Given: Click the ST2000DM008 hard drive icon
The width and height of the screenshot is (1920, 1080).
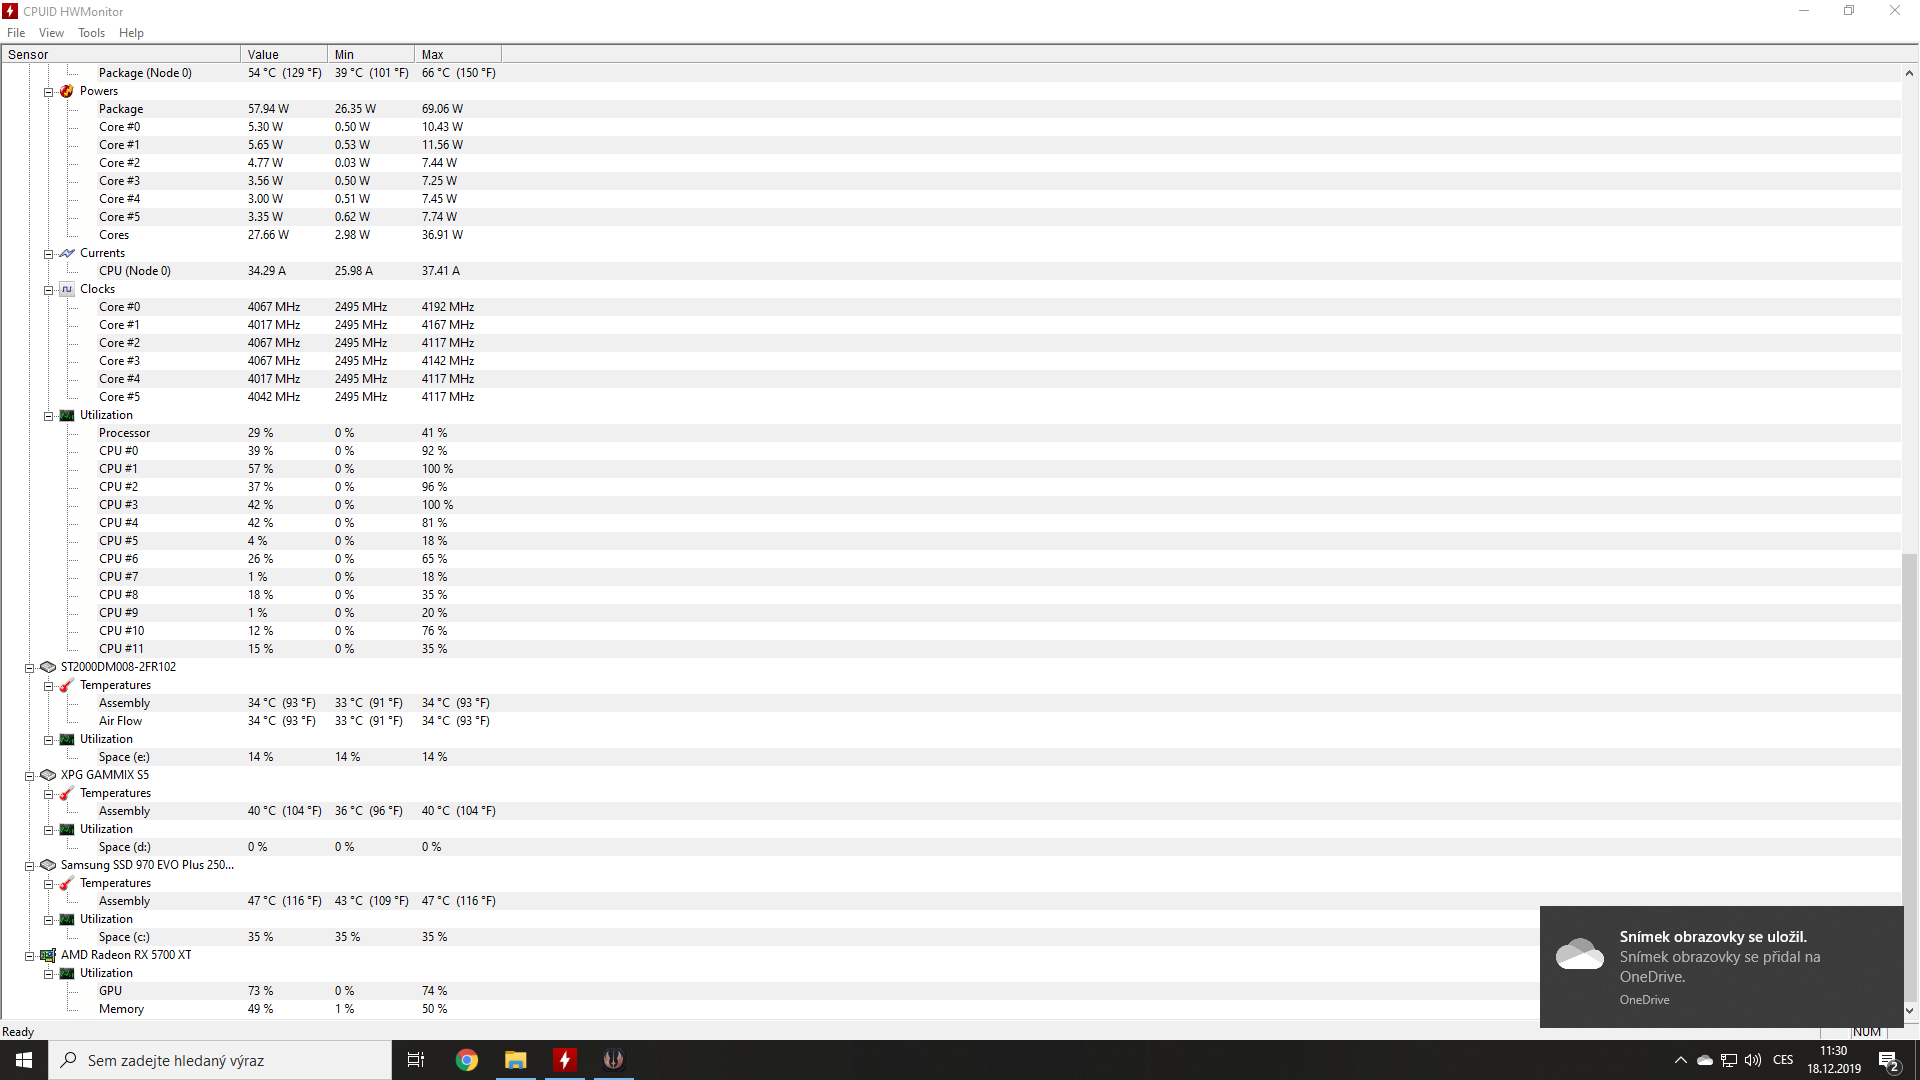Looking at the screenshot, I should (x=48, y=667).
